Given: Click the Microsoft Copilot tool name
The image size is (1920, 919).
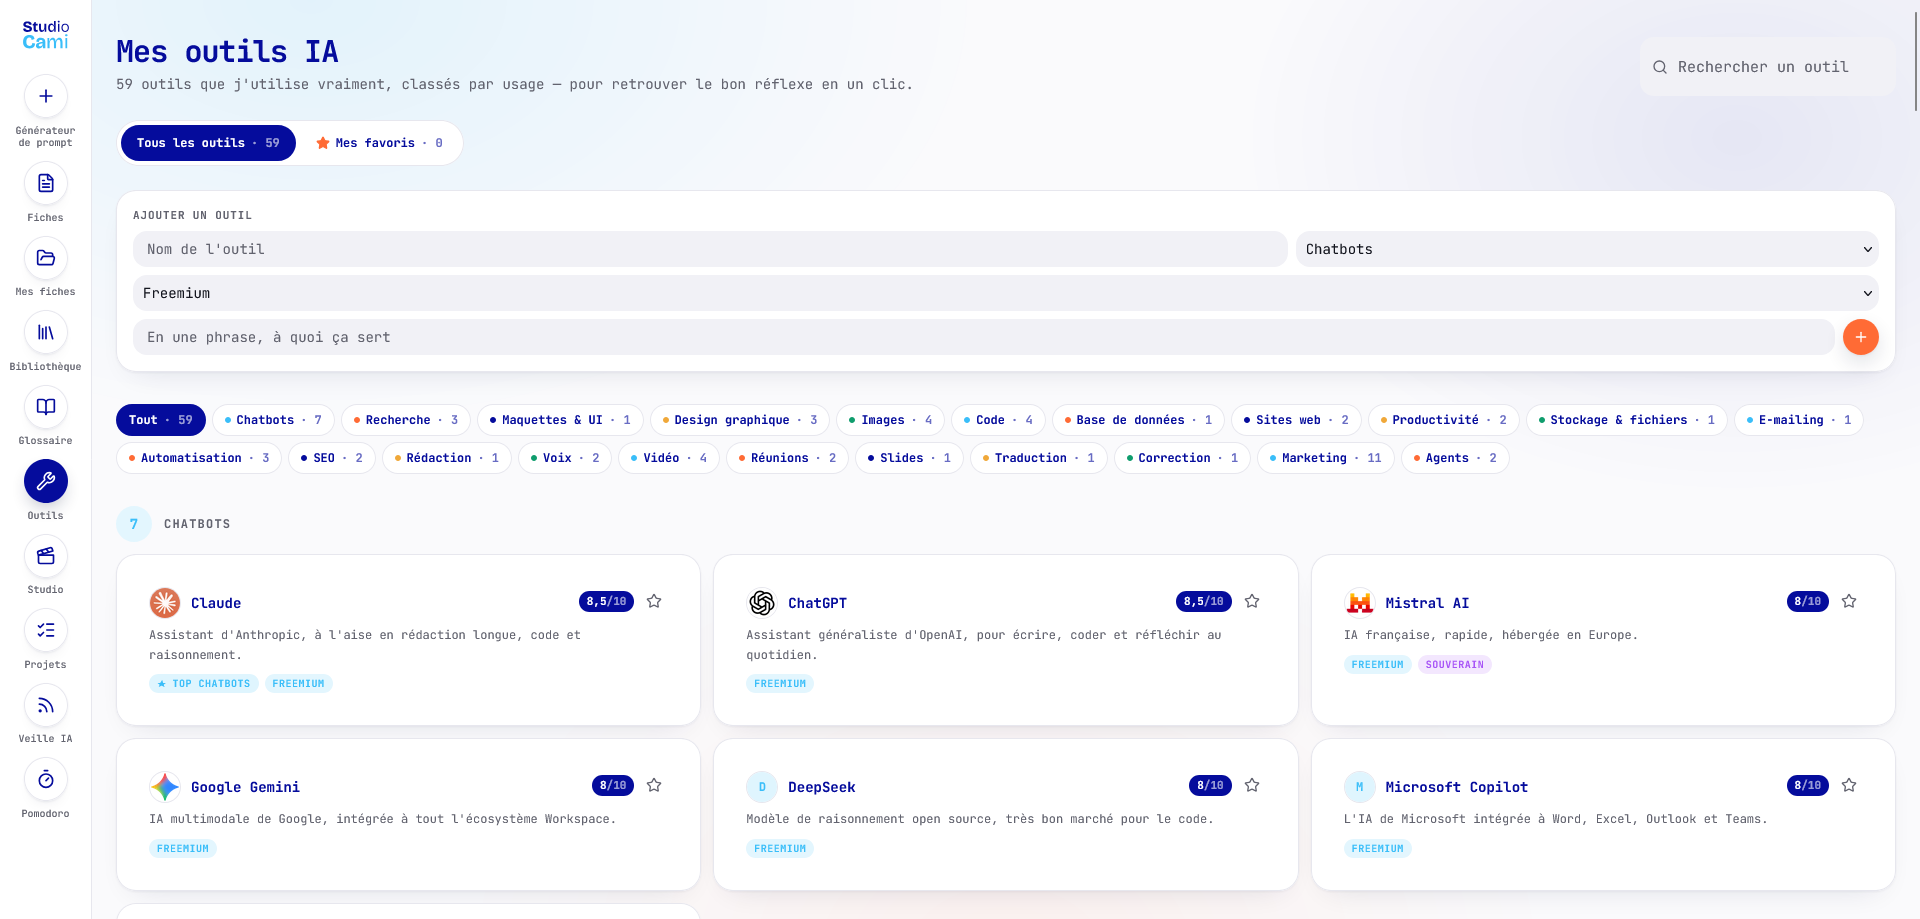Looking at the screenshot, I should click(x=1456, y=787).
